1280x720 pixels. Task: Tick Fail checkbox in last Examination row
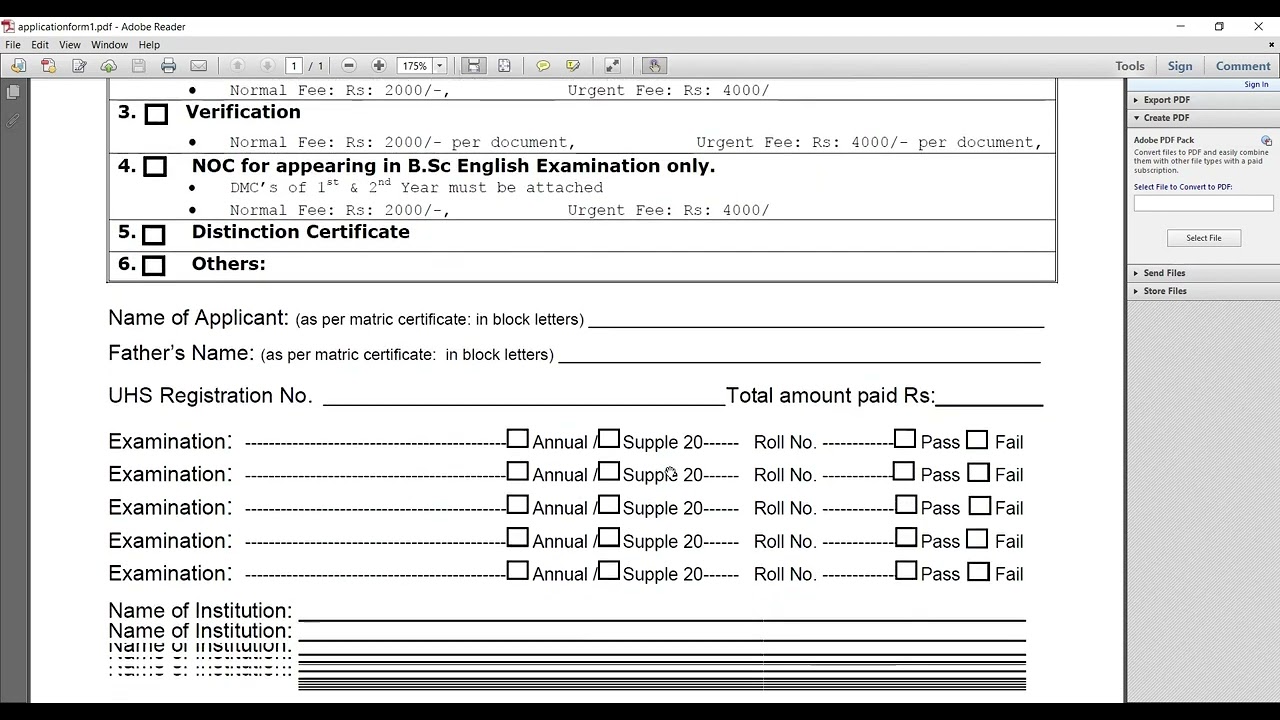(x=979, y=571)
